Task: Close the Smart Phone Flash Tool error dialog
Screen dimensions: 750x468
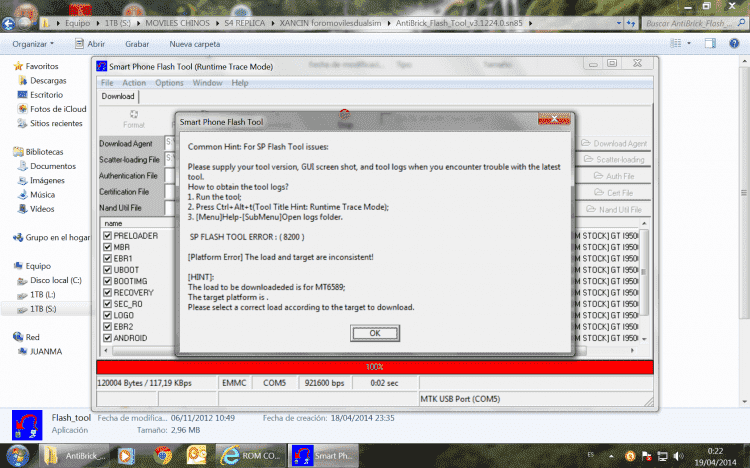Action: (x=554, y=119)
